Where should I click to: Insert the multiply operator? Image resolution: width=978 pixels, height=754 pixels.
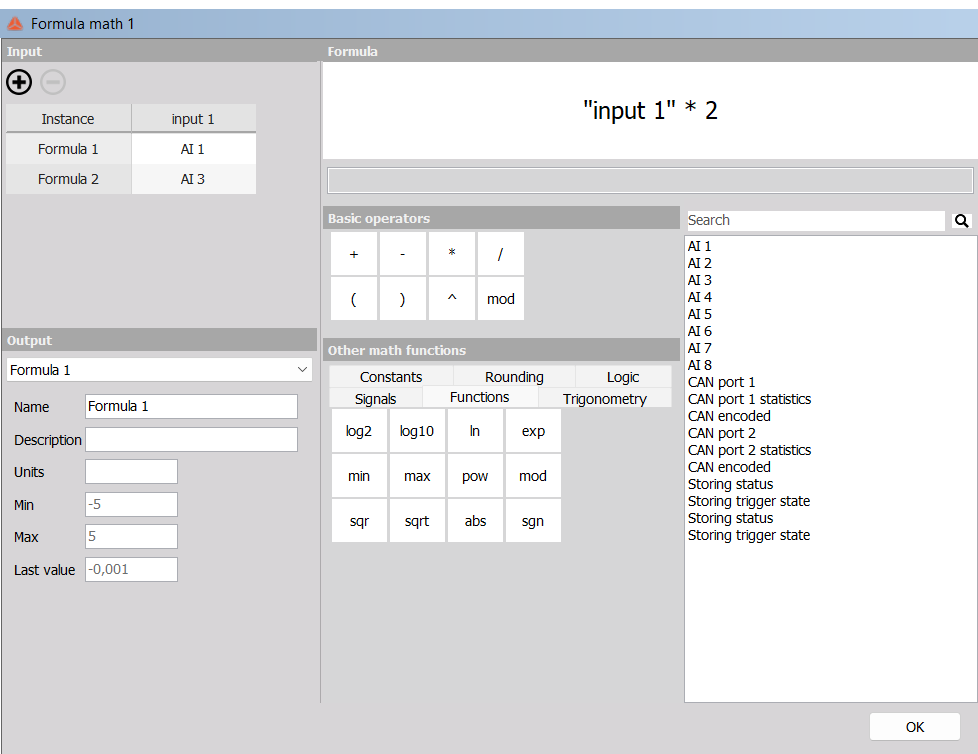[452, 254]
